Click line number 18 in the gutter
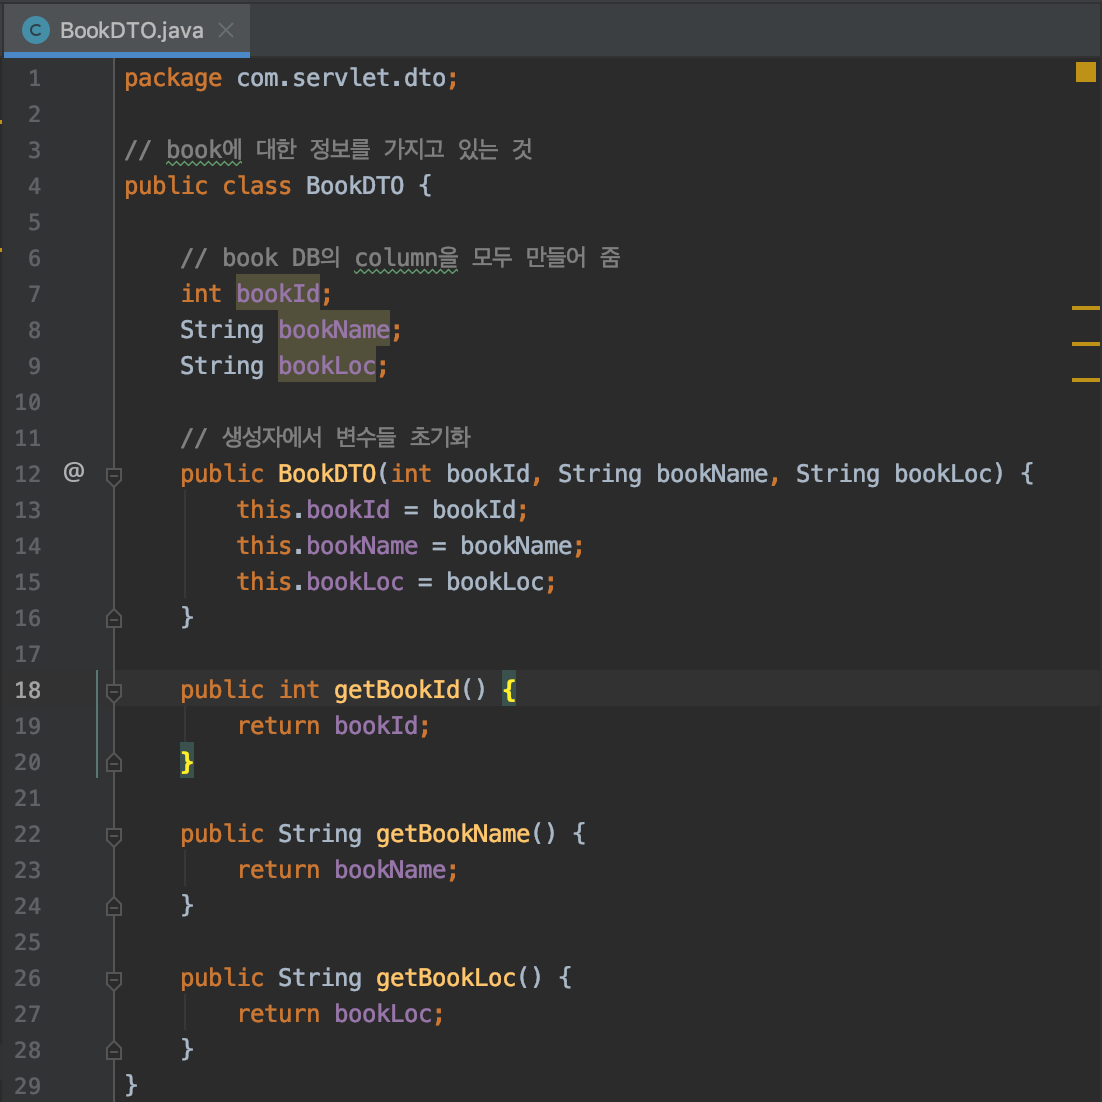The image size is (1102, 1102). [28, 690]
